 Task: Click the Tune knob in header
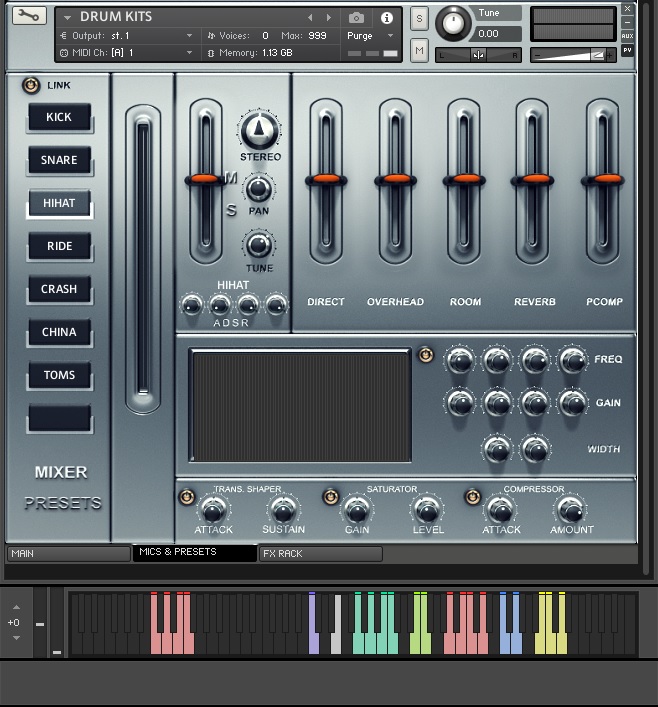[452, 23]
